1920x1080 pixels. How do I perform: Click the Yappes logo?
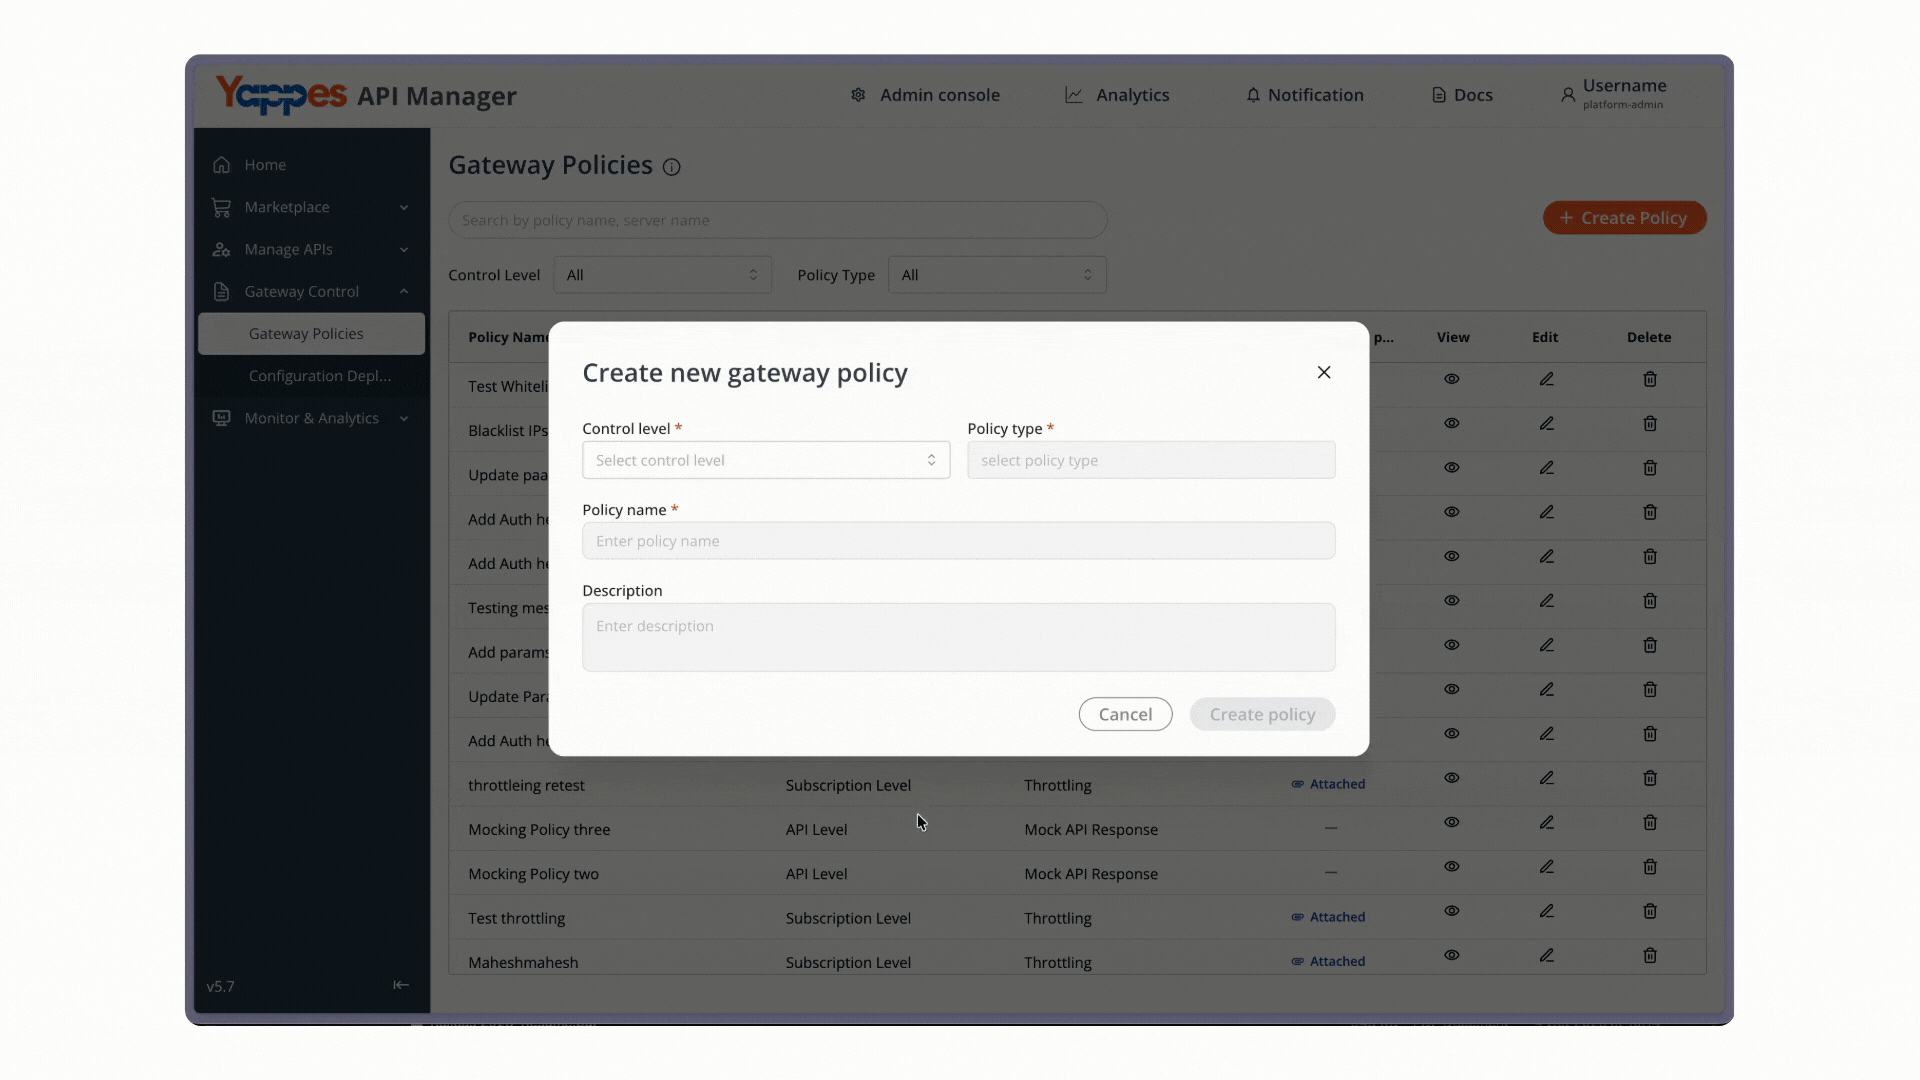281,95
